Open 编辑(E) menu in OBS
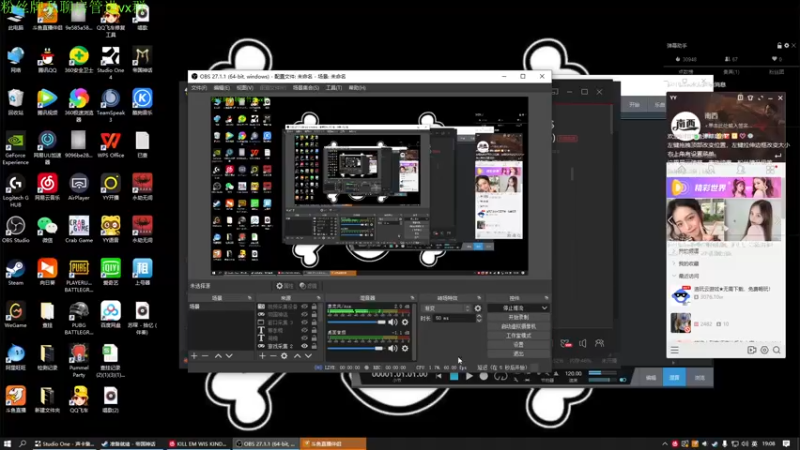The width and height of the screenshot is (800, 450). point(221,88)
